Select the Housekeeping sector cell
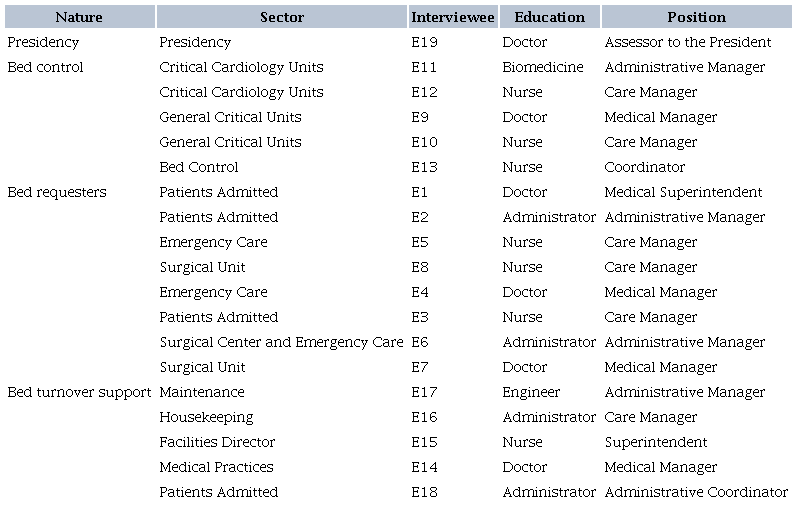 point(206,417)
